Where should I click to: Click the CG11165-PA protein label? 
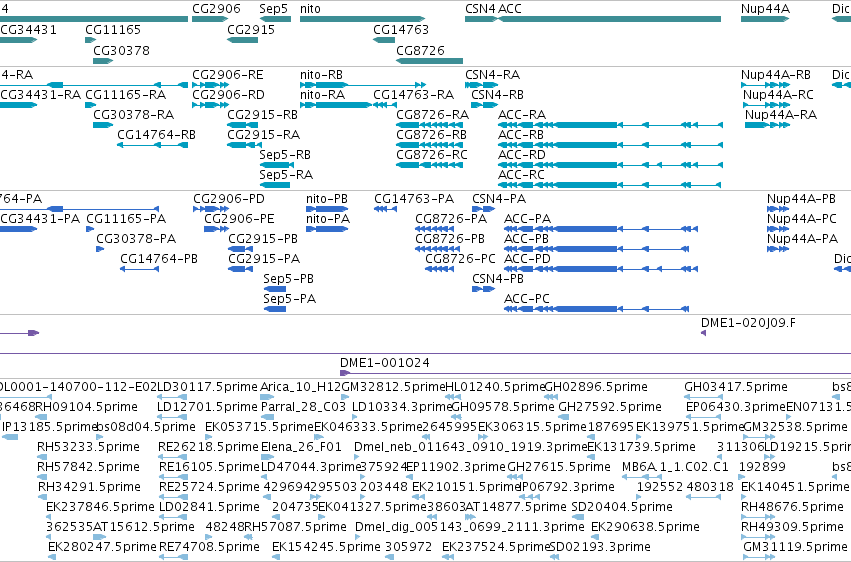[126, 219]
